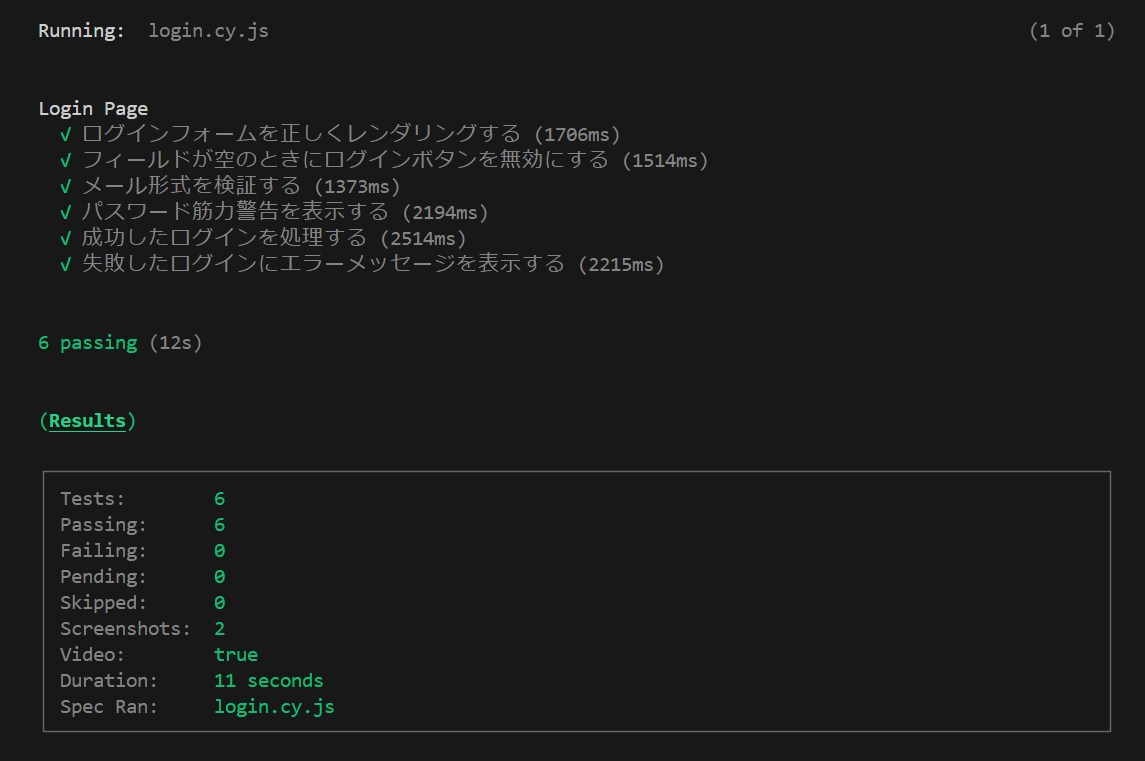Click the 'Tests:' label
Viewport: 1145px width, 761px height.
pos(92,499)
